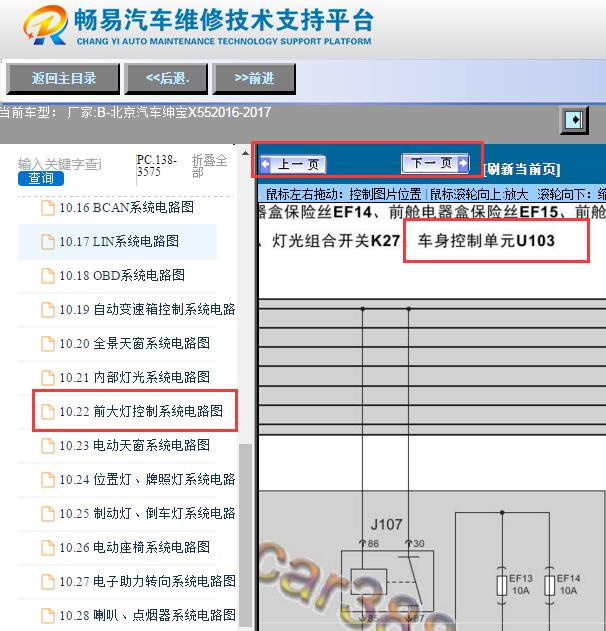Click the sidebar scrollbar up arrow
Screen dimensions: 606x631
pos(245,153)
